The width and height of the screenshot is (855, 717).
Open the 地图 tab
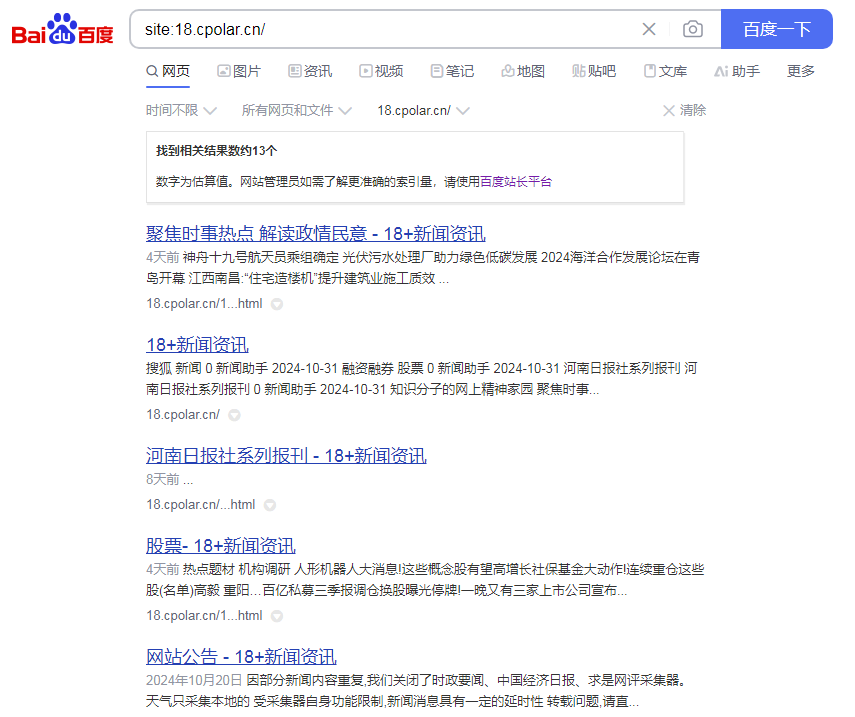click(x=523, y=71)
